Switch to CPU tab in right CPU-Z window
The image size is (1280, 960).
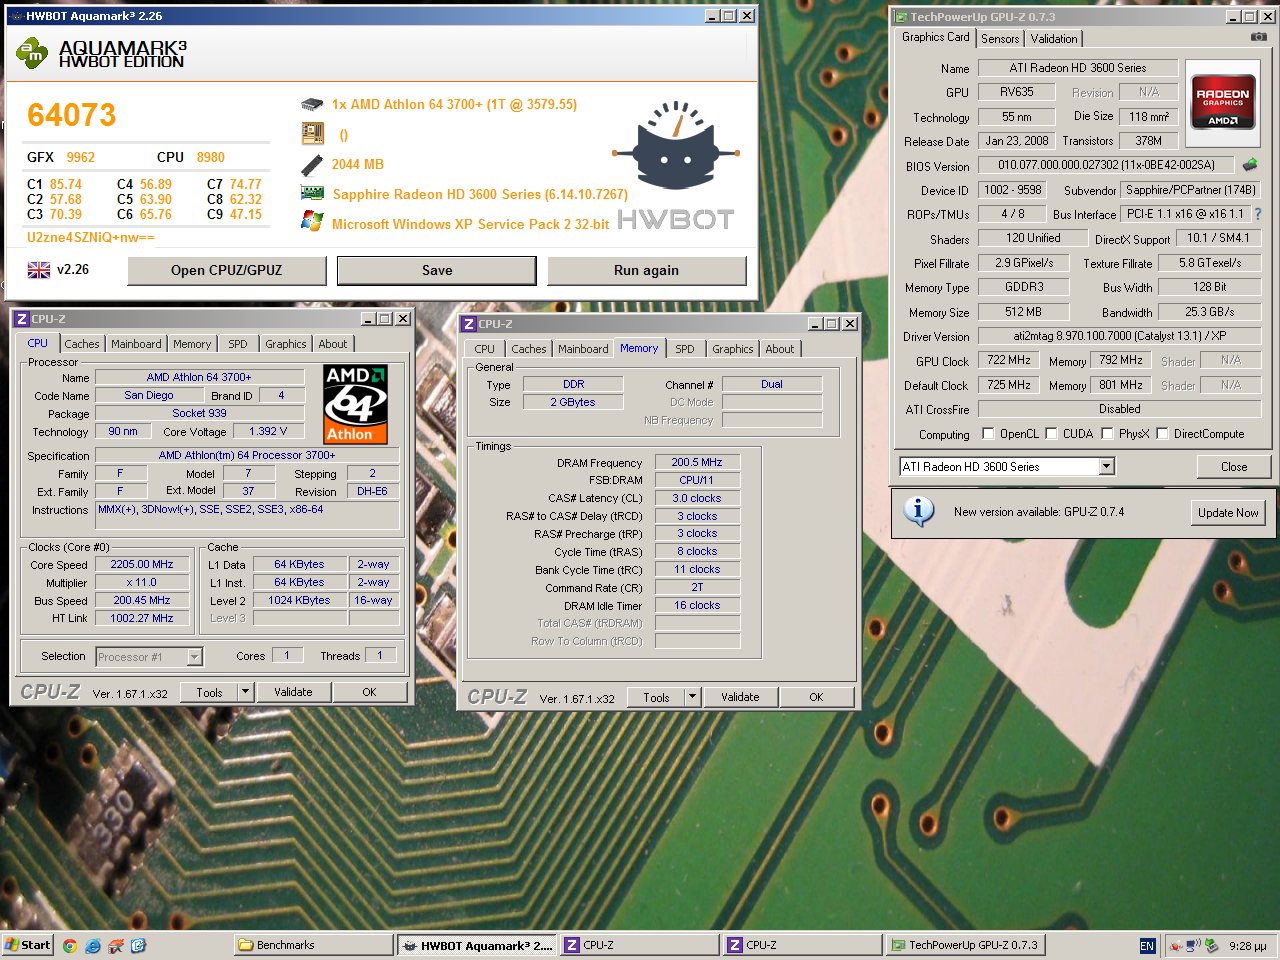click(485, 349)
